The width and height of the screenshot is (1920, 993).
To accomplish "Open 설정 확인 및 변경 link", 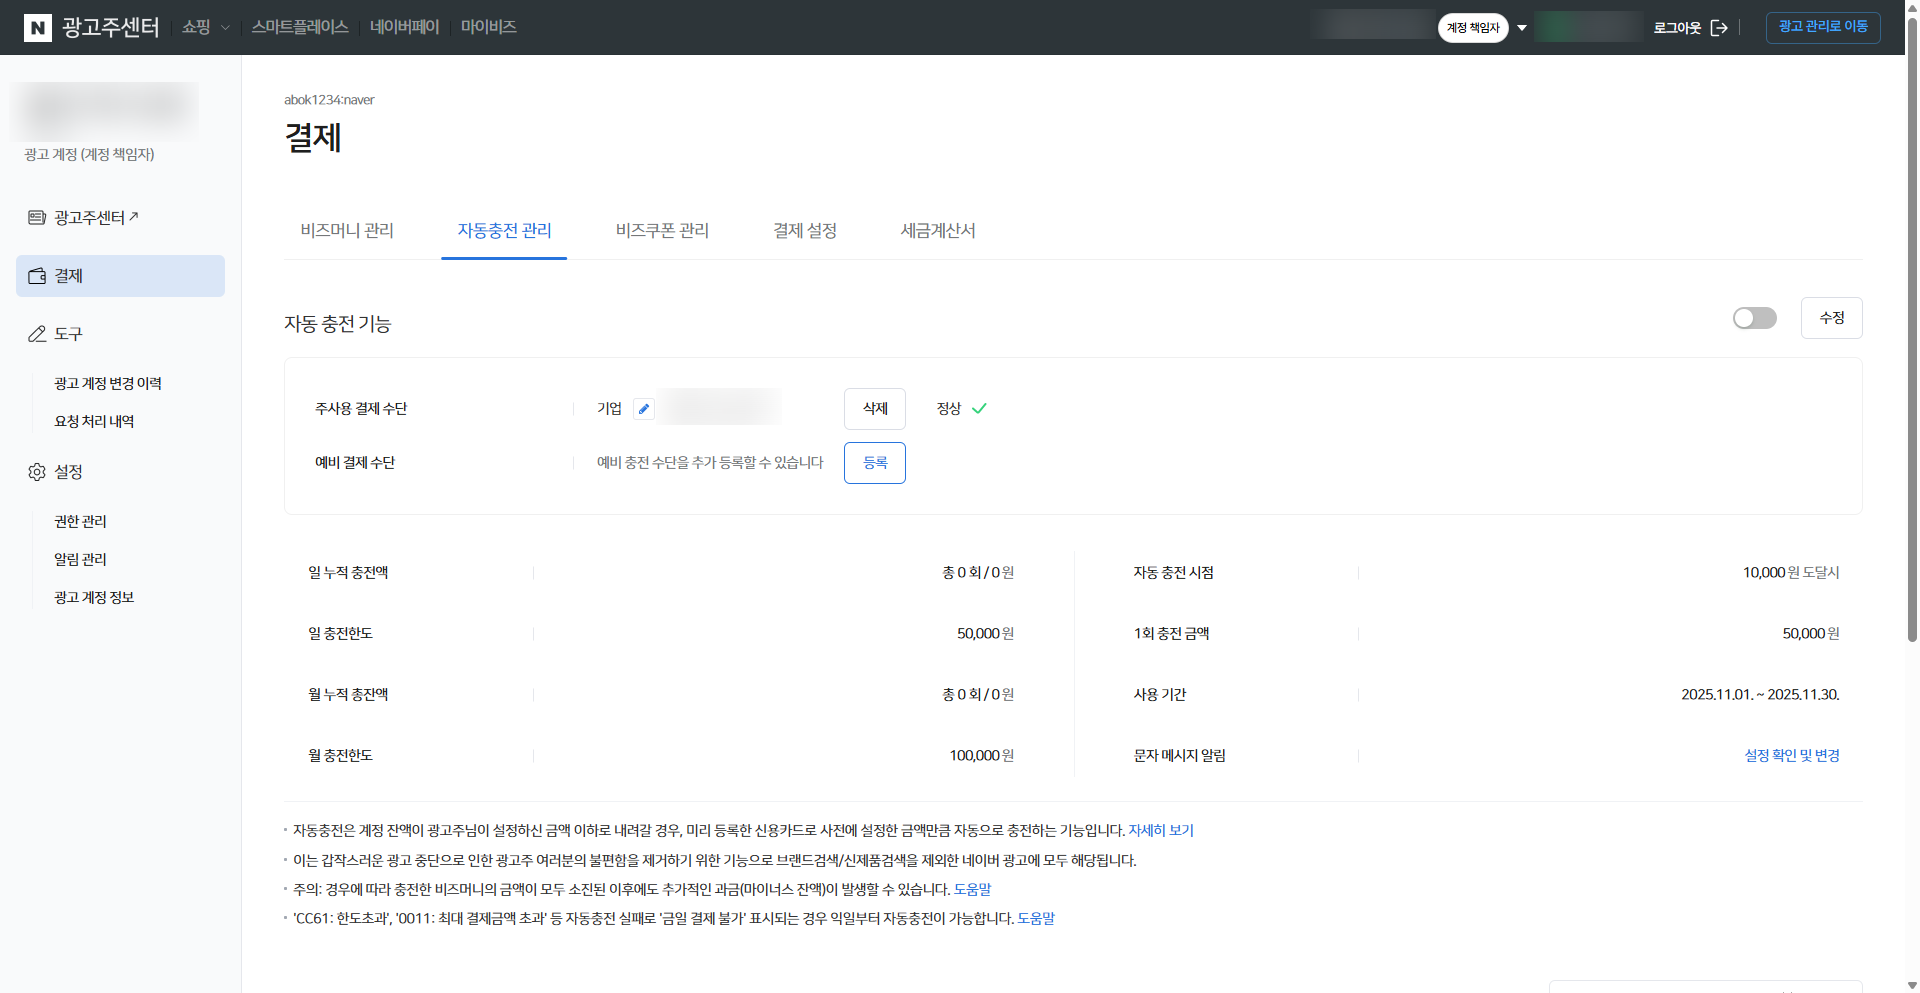I will click(1792, 756).
